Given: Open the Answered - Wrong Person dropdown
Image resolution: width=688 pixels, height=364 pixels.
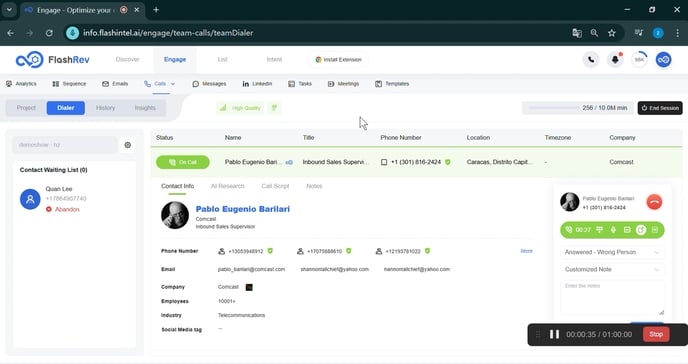Looking at the screenshot, I should tap(612, 252).
